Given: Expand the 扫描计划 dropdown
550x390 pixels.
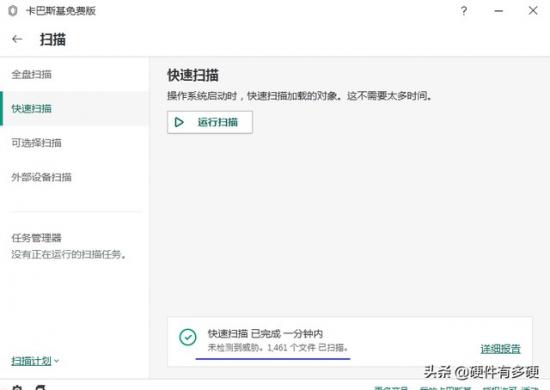Looking at the screenshot, I should click(x=35, y=361).
